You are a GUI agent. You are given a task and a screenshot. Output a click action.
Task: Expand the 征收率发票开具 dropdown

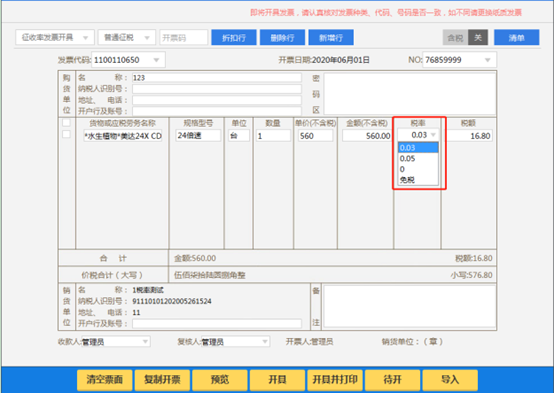55,37
